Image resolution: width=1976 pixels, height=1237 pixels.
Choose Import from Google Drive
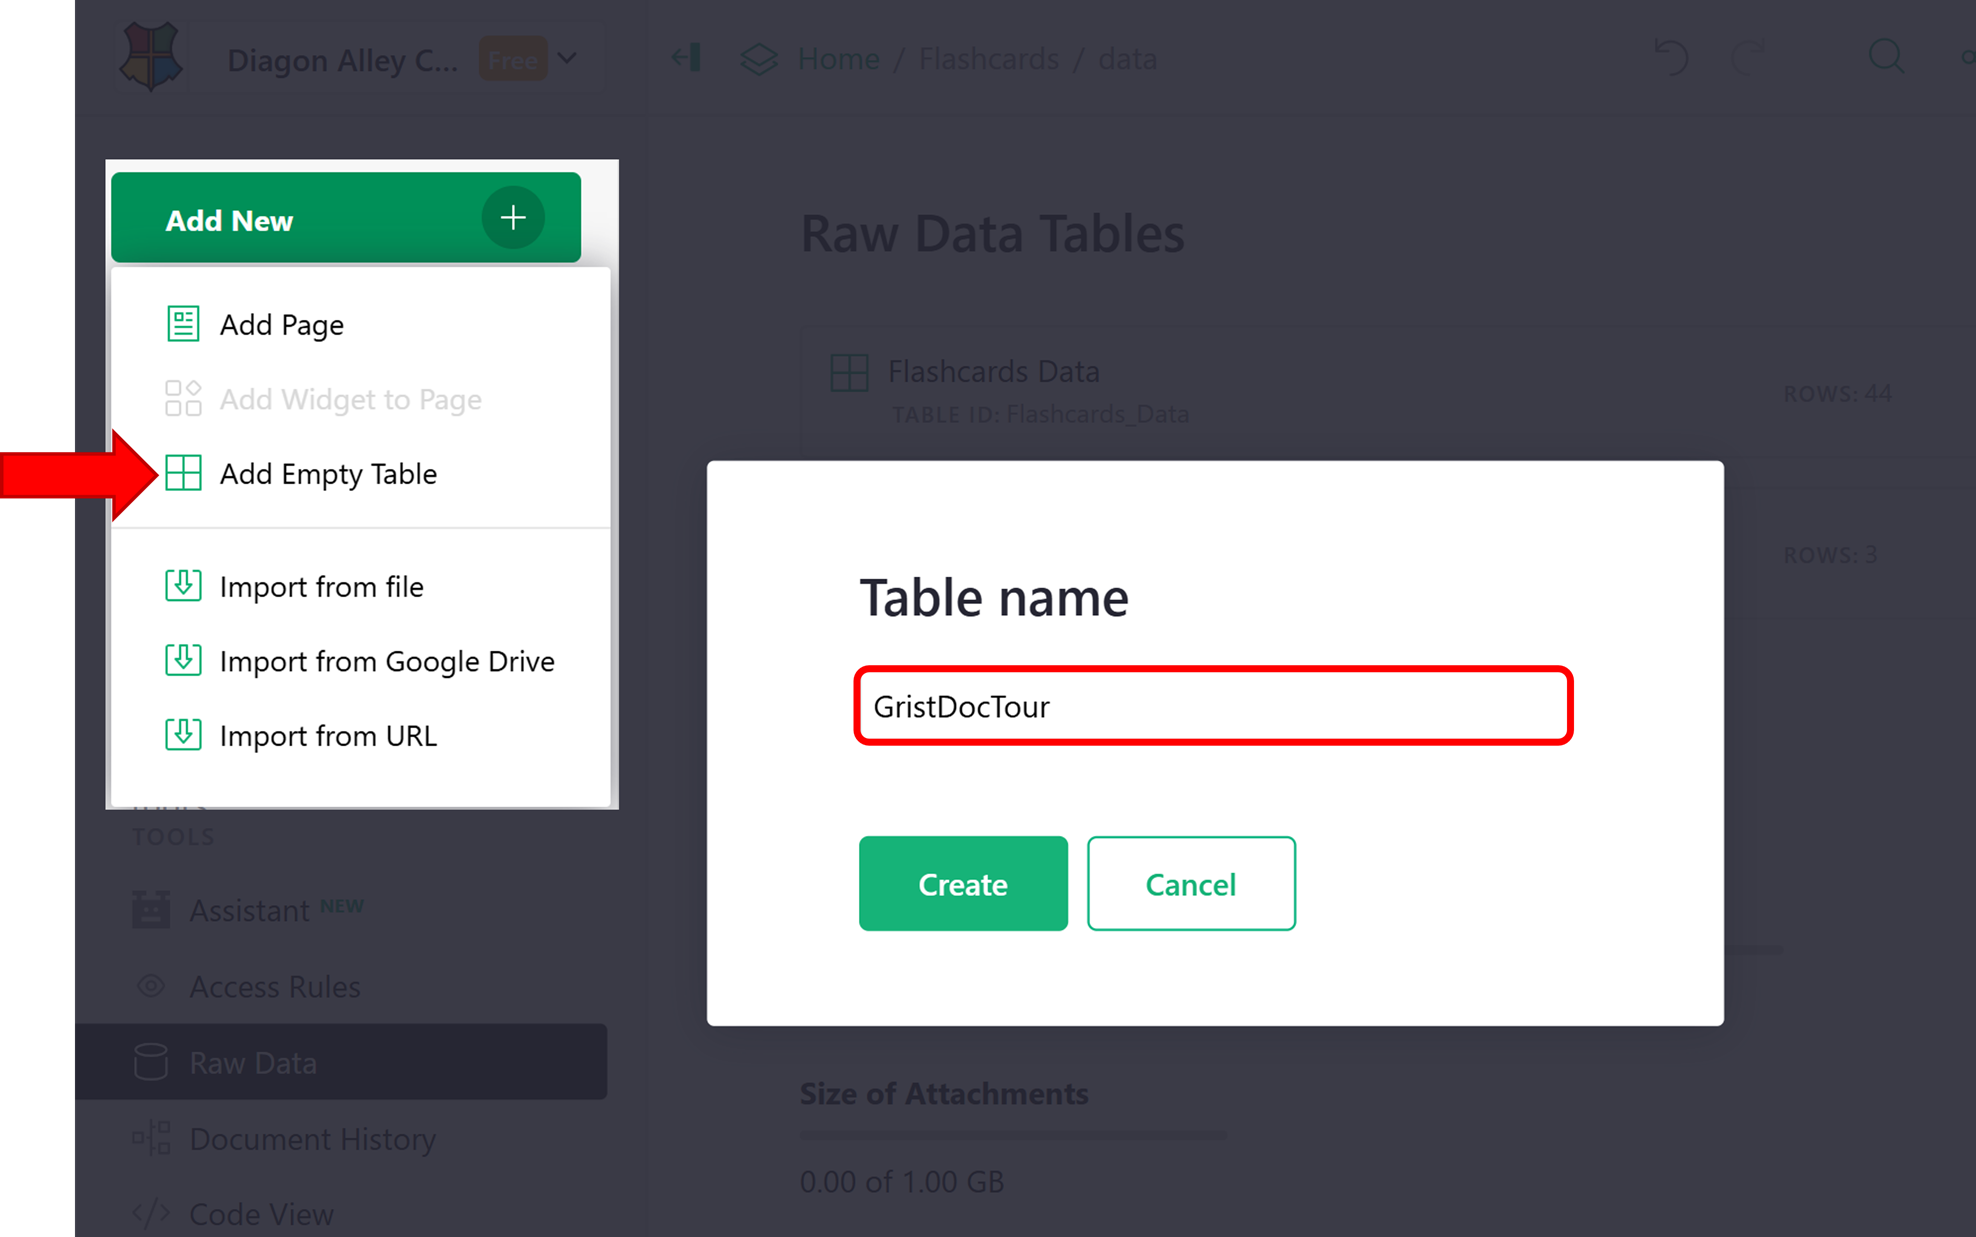(387, 661)
